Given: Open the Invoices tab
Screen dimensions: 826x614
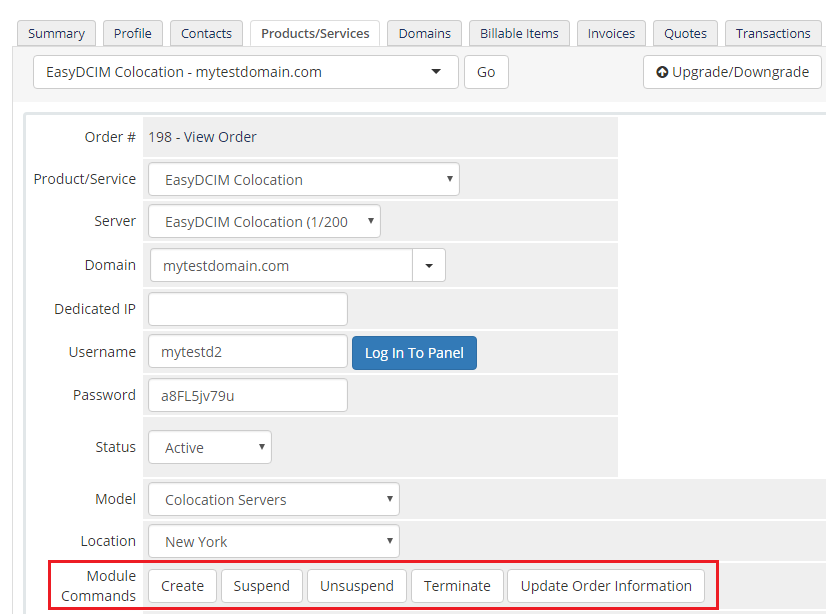Looking at the screenshot, I should click(x=612, y=33).
